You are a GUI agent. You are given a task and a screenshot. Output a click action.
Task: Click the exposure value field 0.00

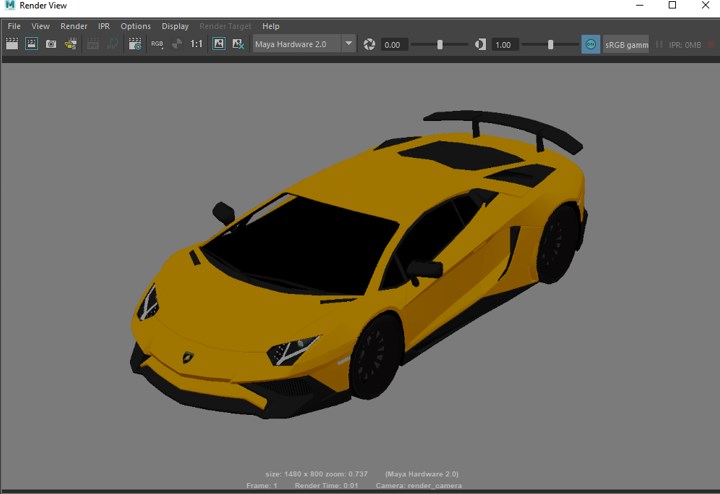coord(394,45)
